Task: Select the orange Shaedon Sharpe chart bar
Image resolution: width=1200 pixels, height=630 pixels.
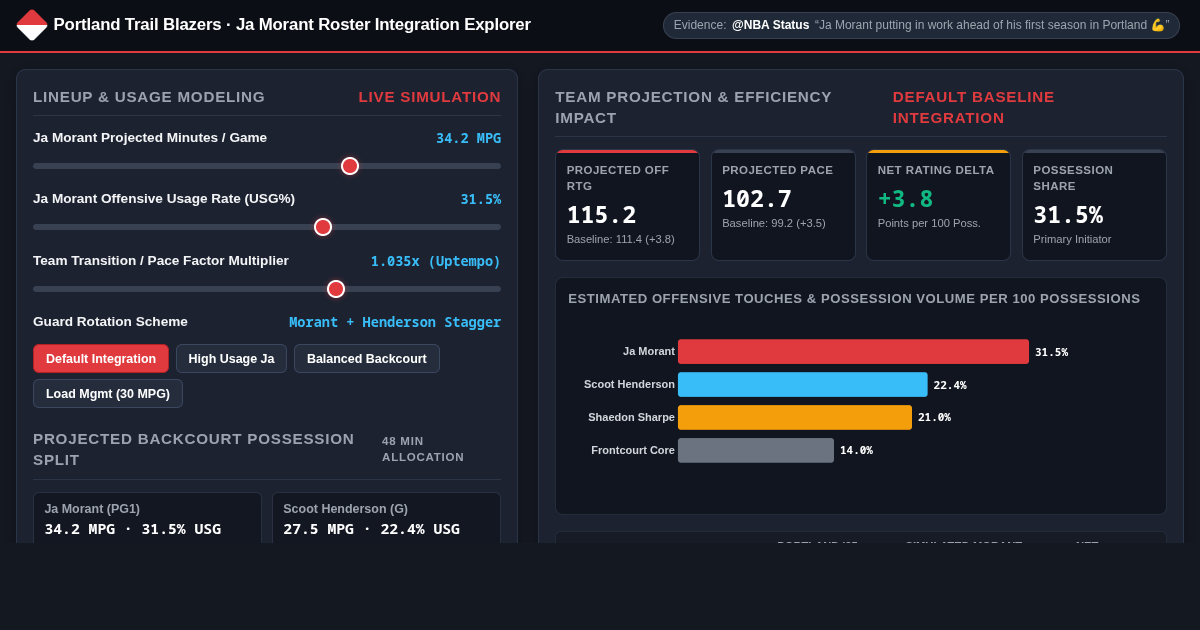Action: (x=795, y=418)
